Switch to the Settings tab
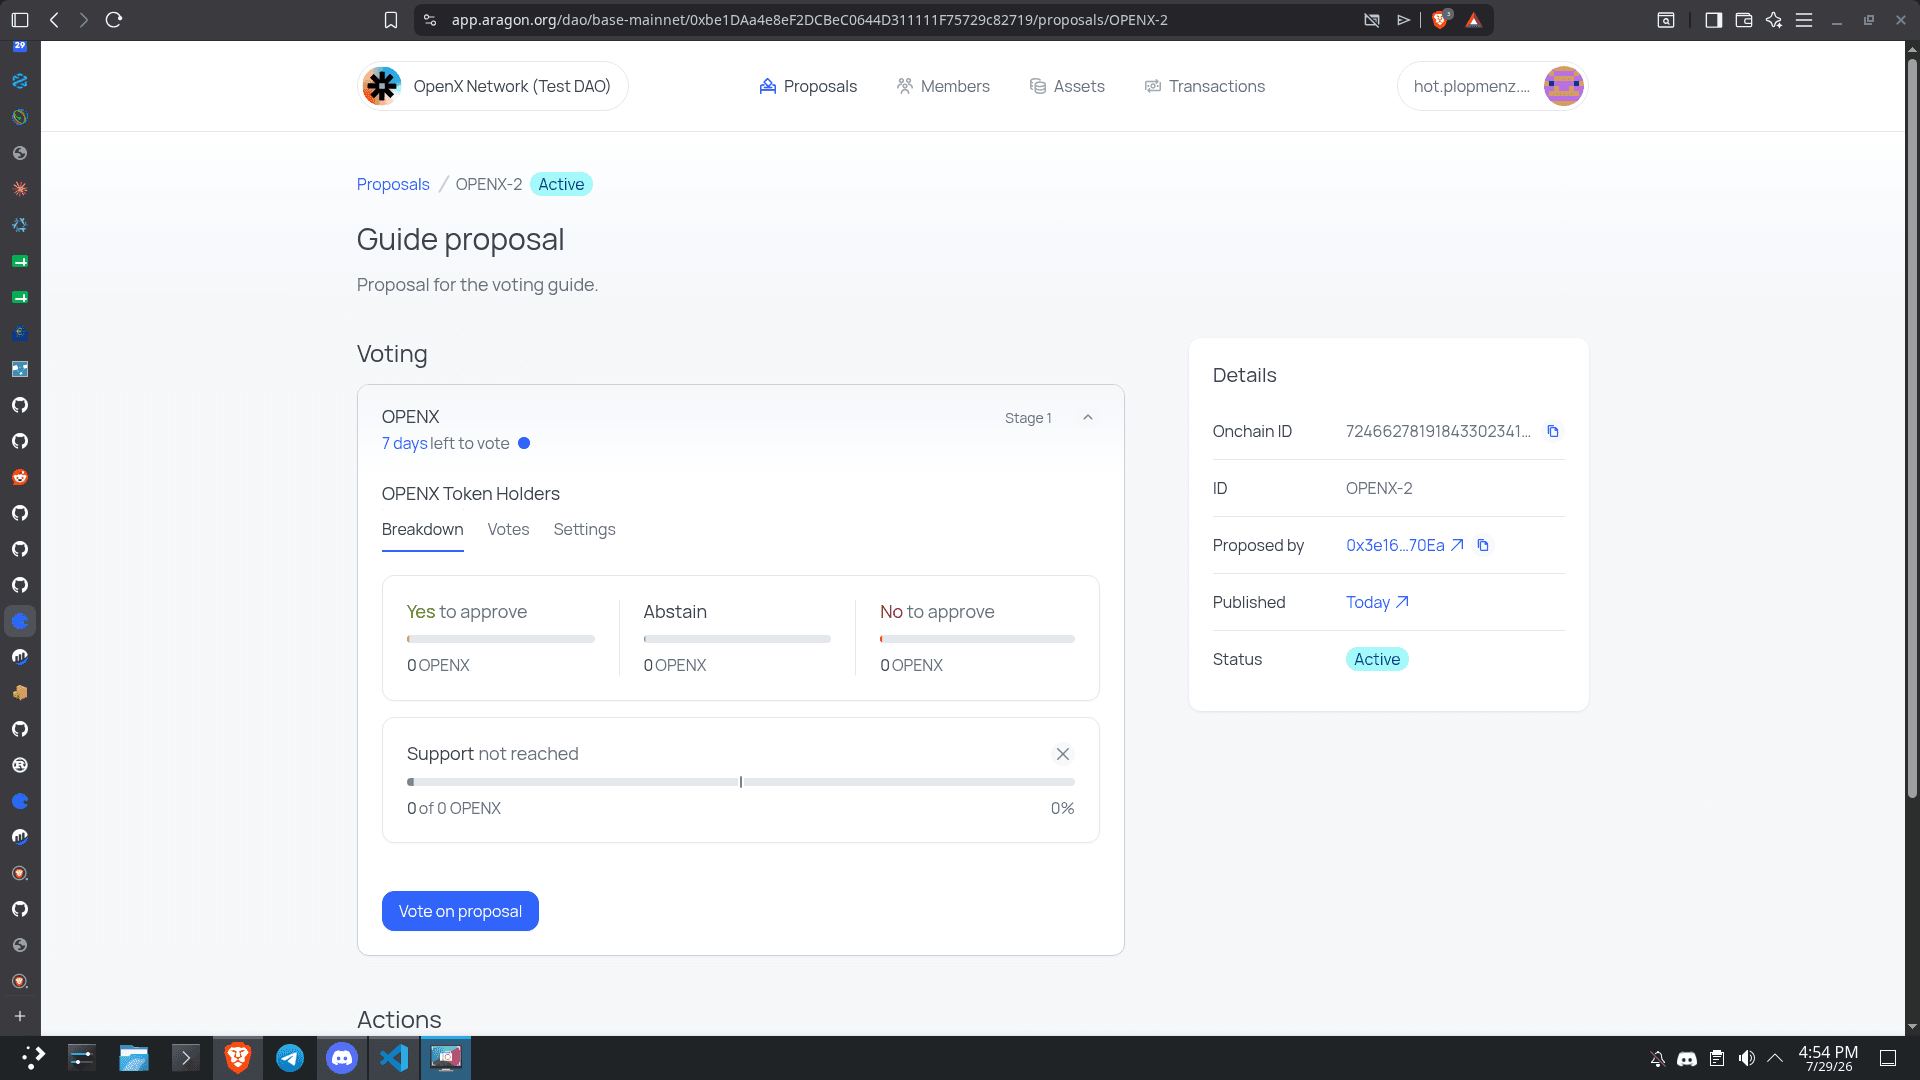 tap(584, 530)
